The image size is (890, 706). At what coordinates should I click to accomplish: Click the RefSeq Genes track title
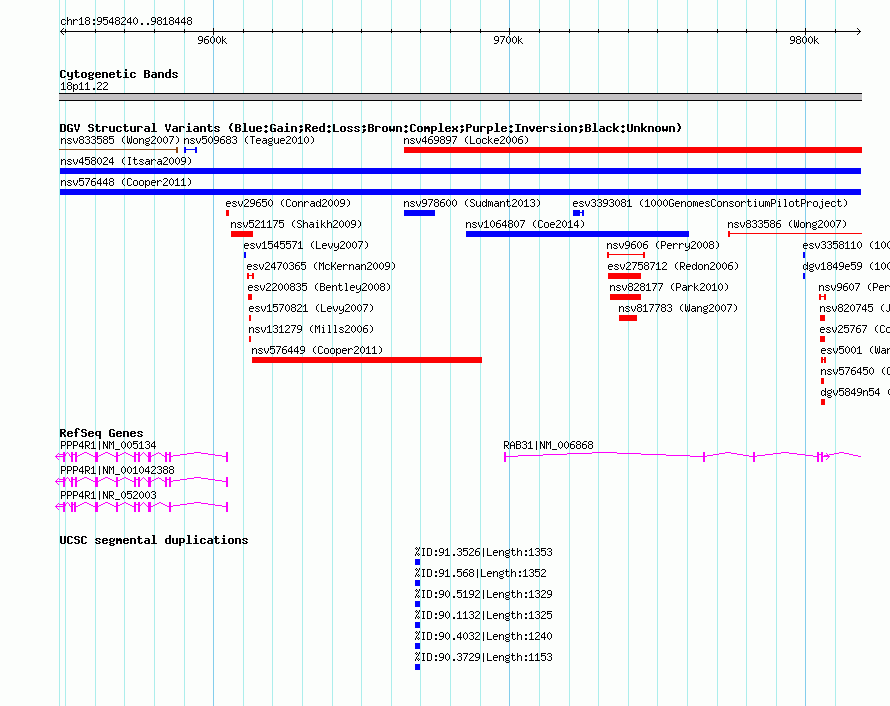(x=101, y=433)
